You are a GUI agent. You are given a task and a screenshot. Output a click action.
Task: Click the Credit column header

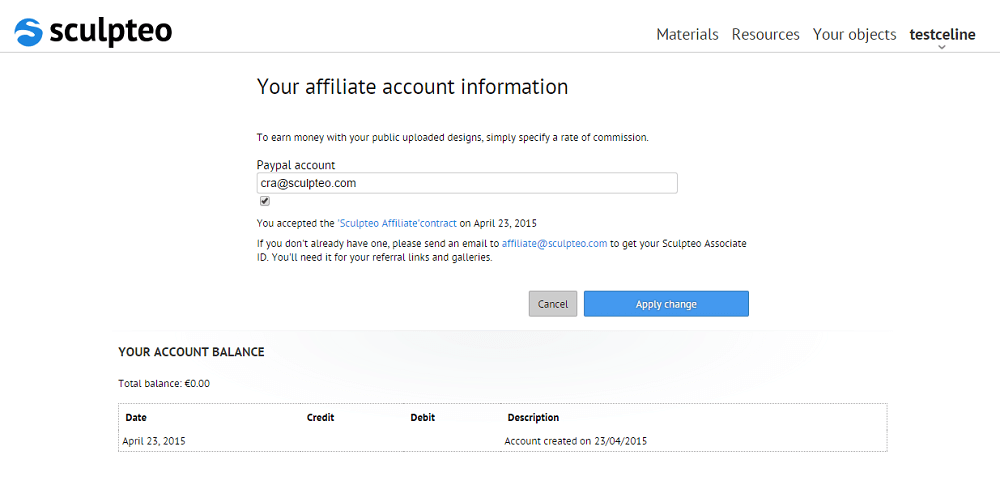320,418
